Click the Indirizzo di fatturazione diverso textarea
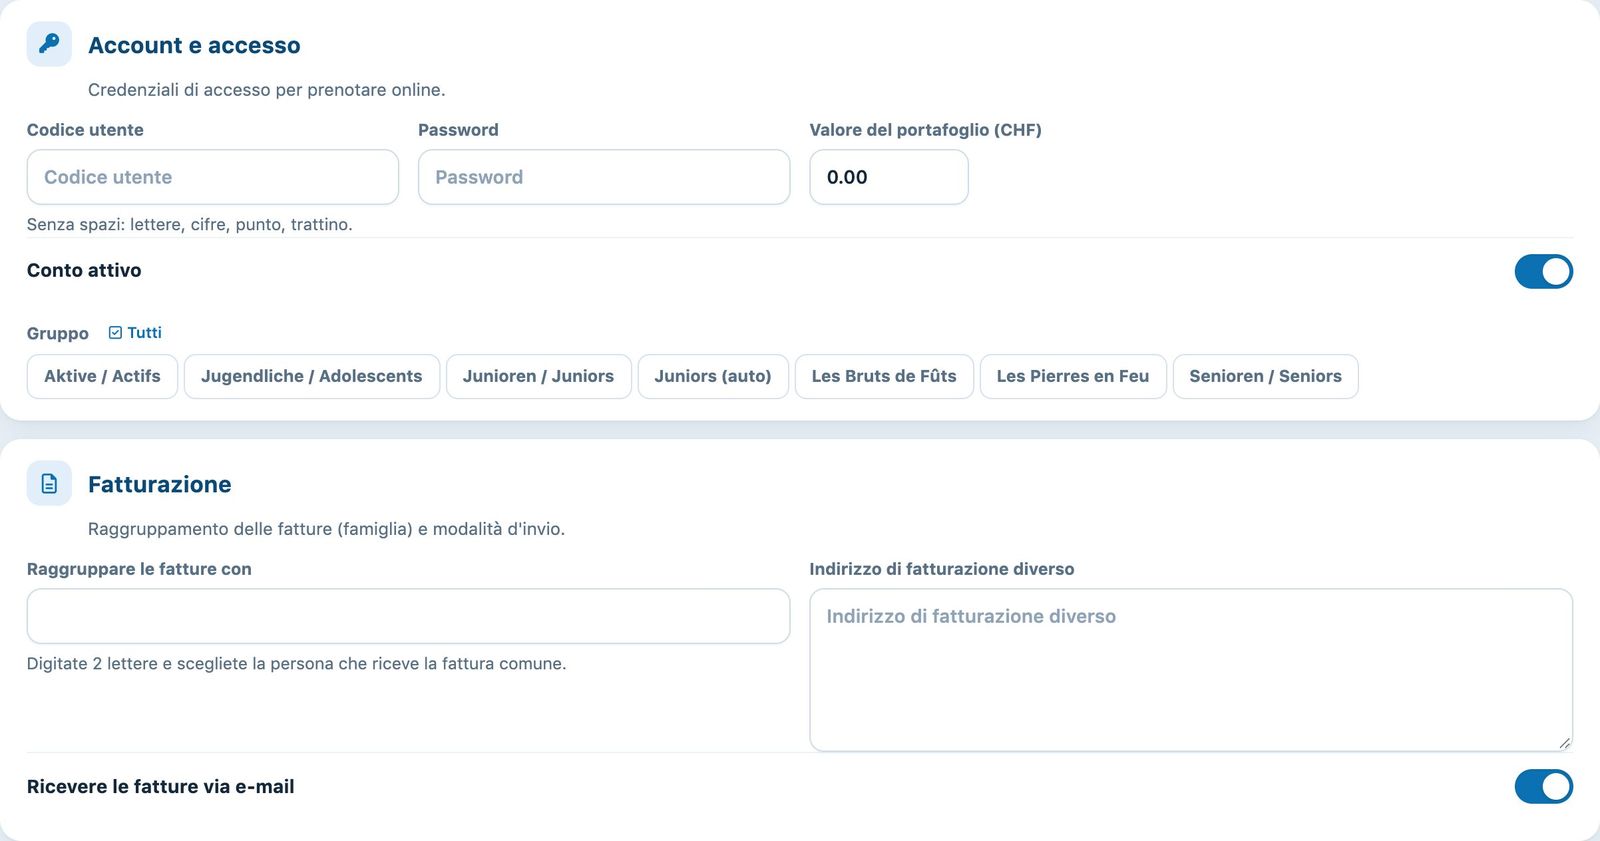1600x841 pixels. coord(1191,670)
